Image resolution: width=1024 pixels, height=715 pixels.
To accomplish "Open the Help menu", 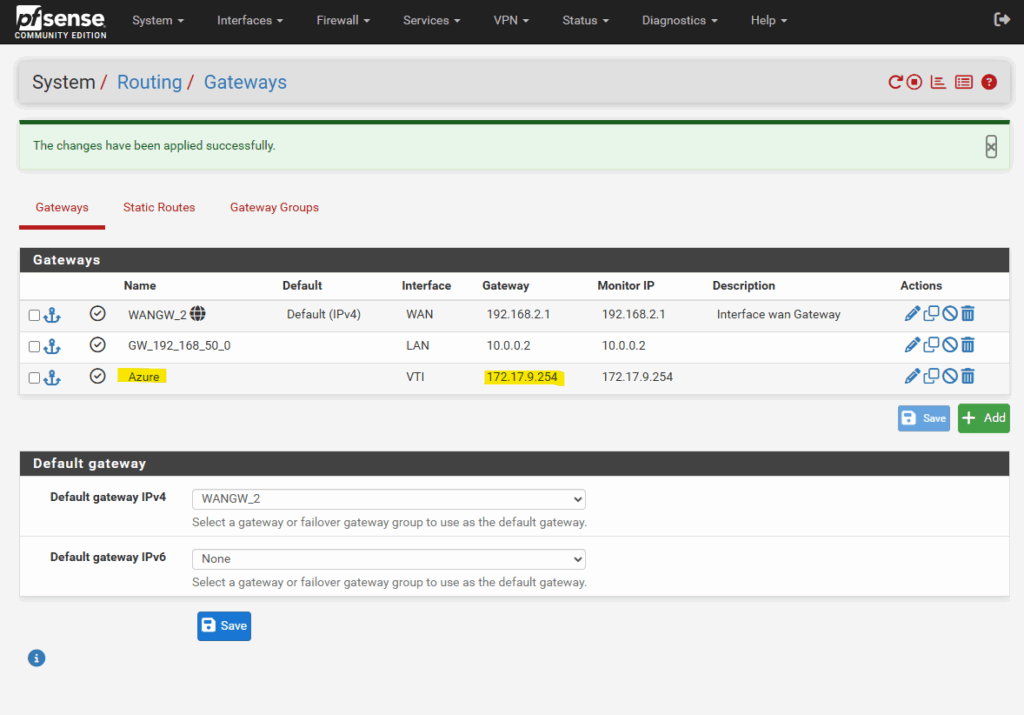I will pyautogui.click(x=769, y=20).
